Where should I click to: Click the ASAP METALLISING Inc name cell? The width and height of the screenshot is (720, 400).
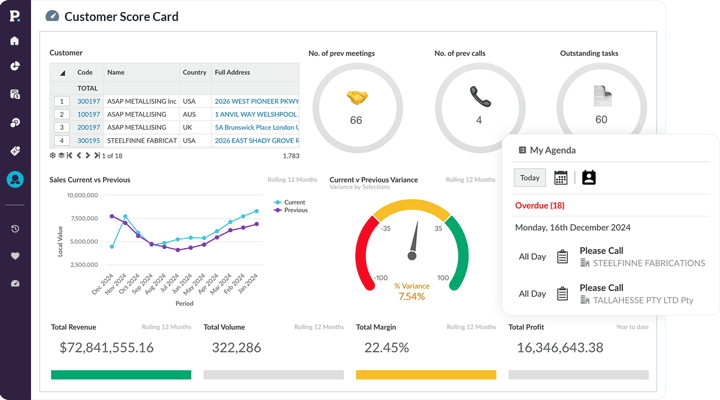pos(141,101)
